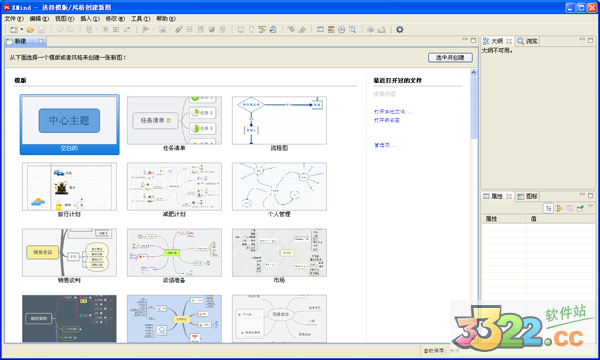This screenshot has width=600, height=360.
Task: Click the Open folder toolbar icon
Action: pos(31,29)
